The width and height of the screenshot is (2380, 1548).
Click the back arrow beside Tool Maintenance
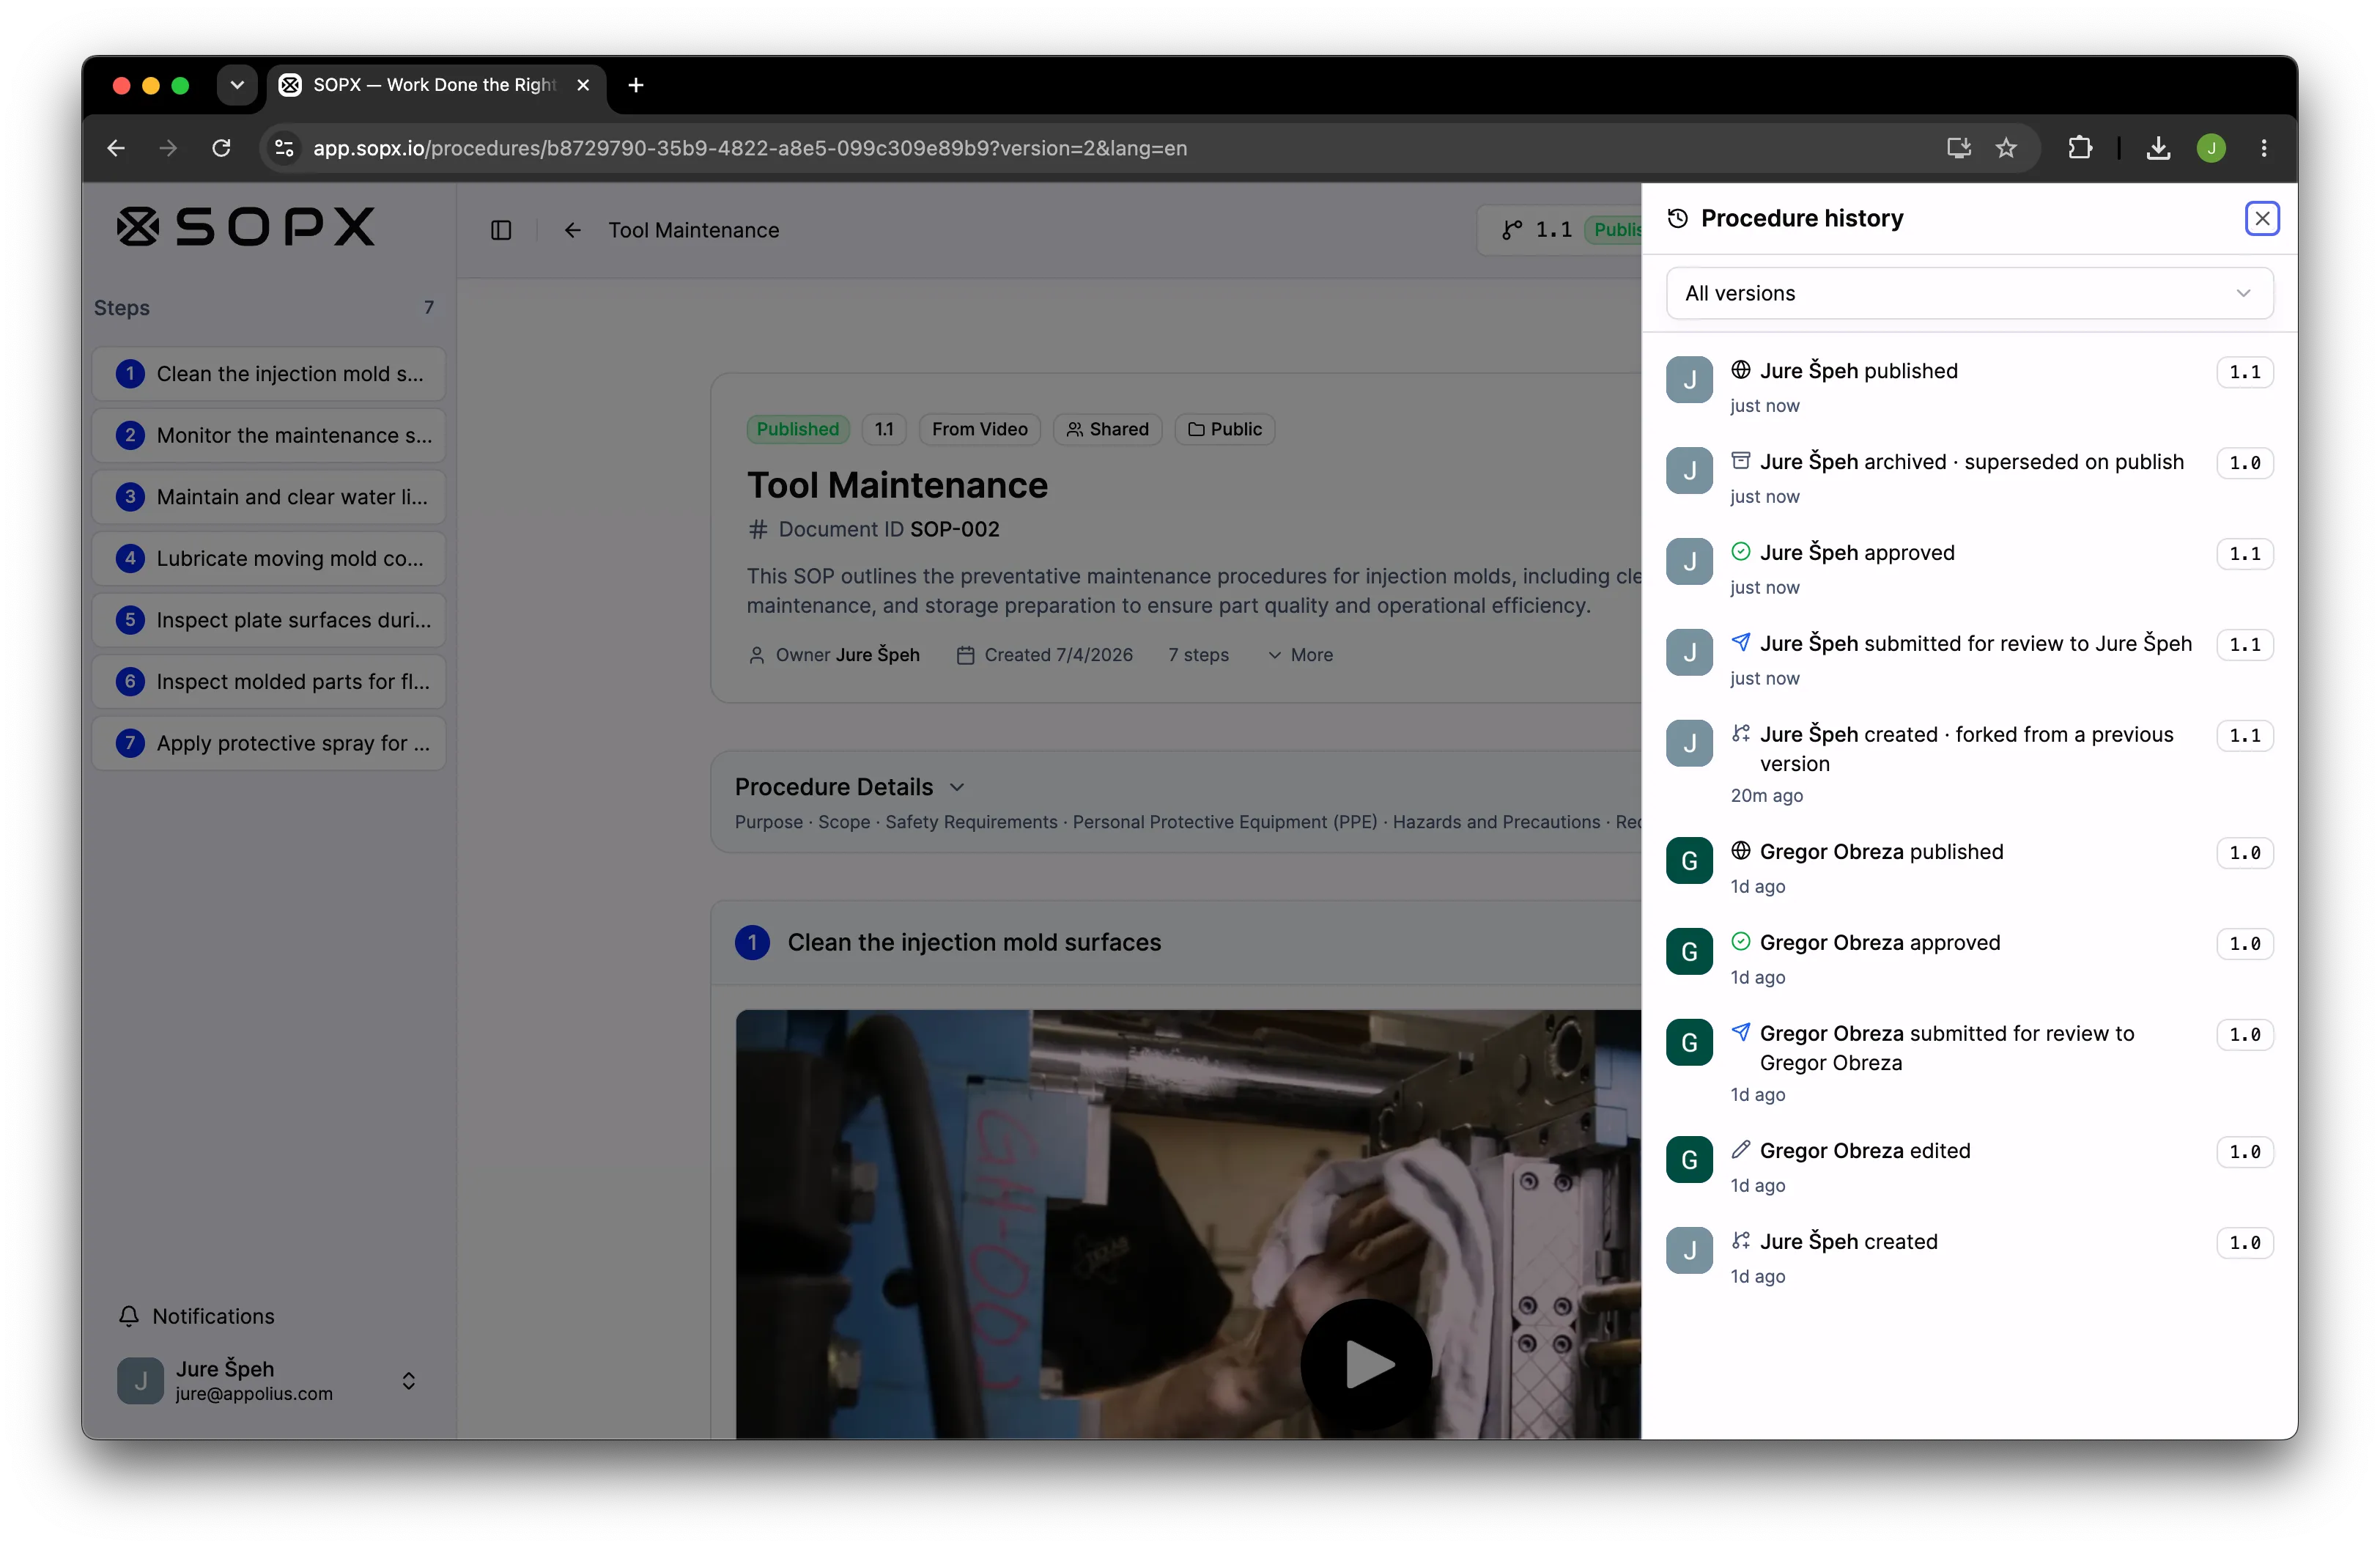click(572, 230)
